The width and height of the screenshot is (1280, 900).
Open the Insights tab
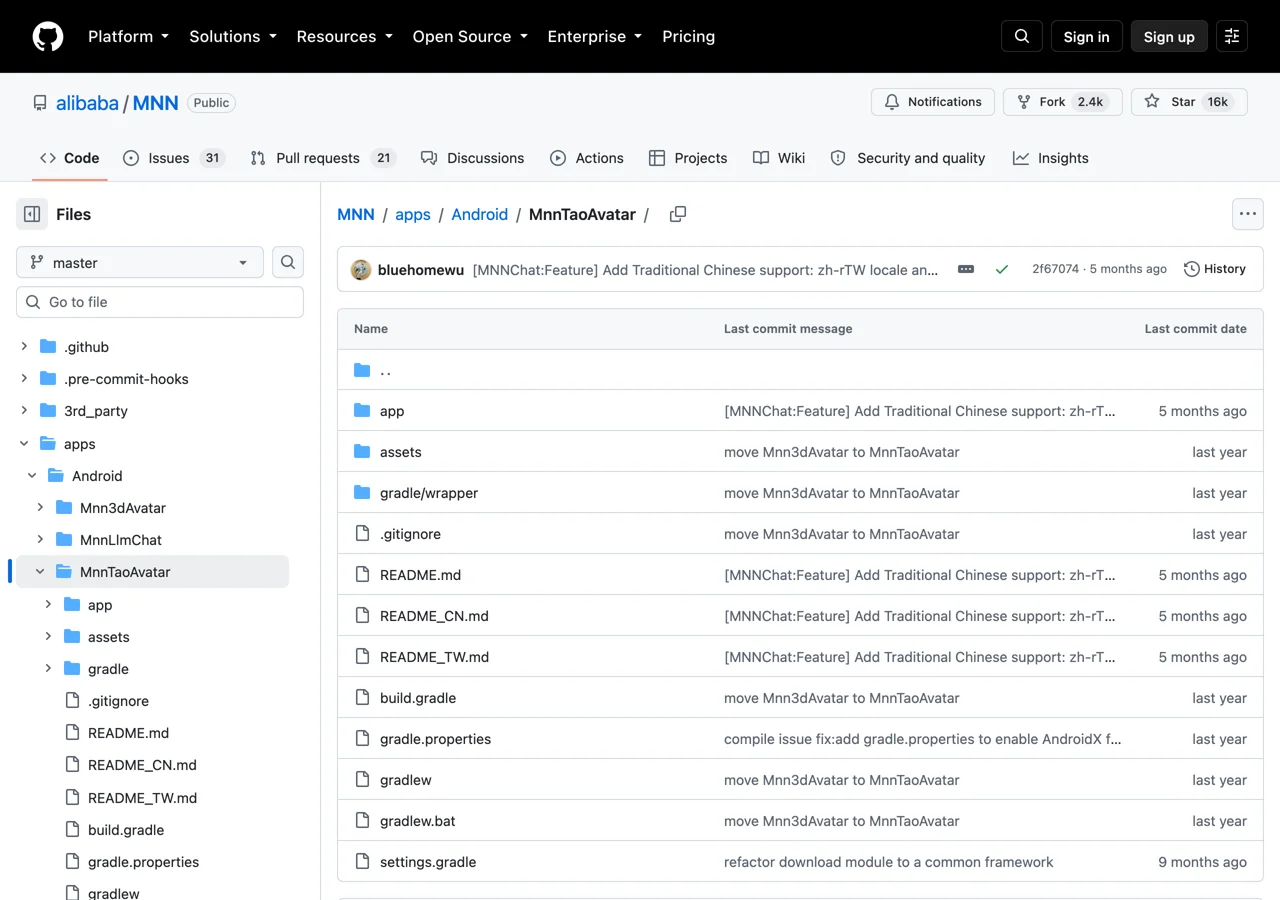(x=1050, y=158)
